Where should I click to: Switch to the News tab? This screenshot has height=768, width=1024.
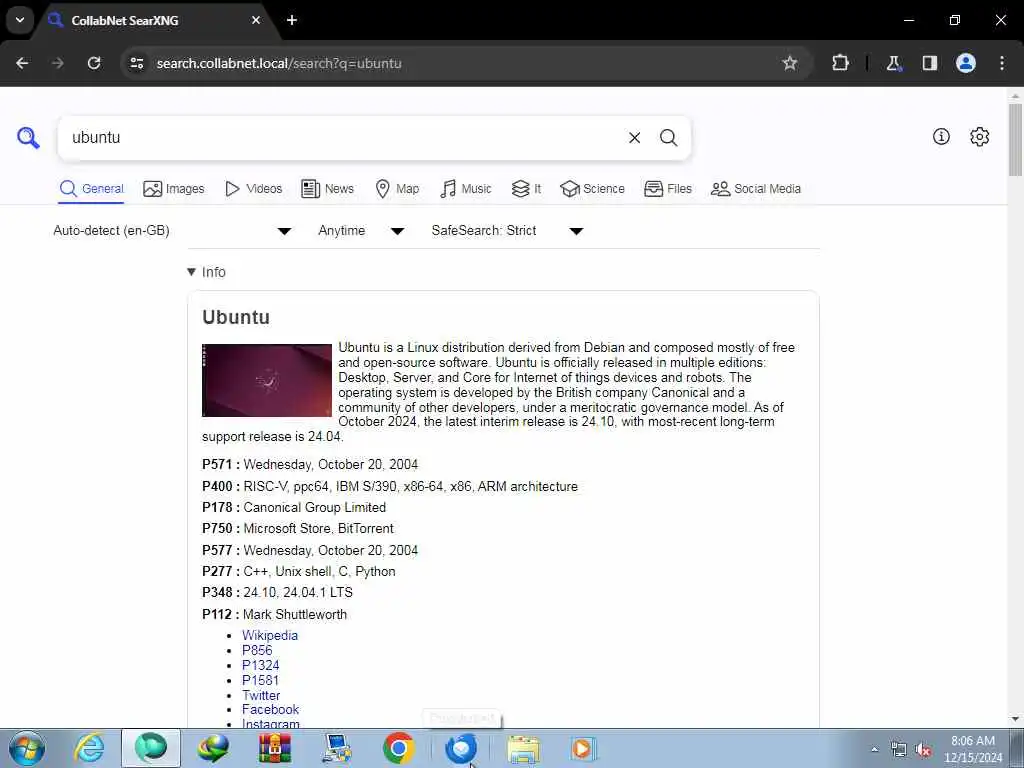pyautogui.click(x=327, y=189)
